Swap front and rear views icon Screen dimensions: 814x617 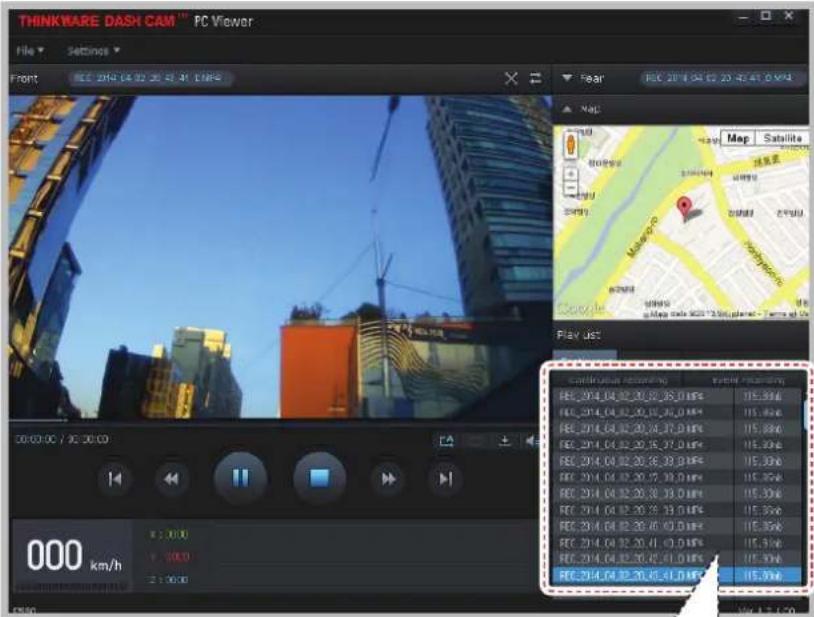tap(535, 78)
